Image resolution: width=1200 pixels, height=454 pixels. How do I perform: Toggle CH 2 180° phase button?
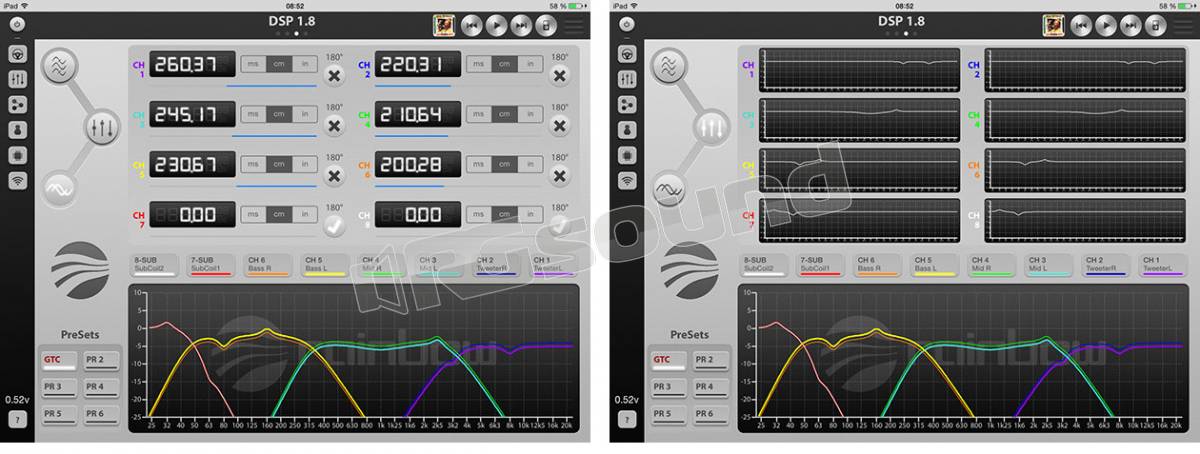click(560, 76)
